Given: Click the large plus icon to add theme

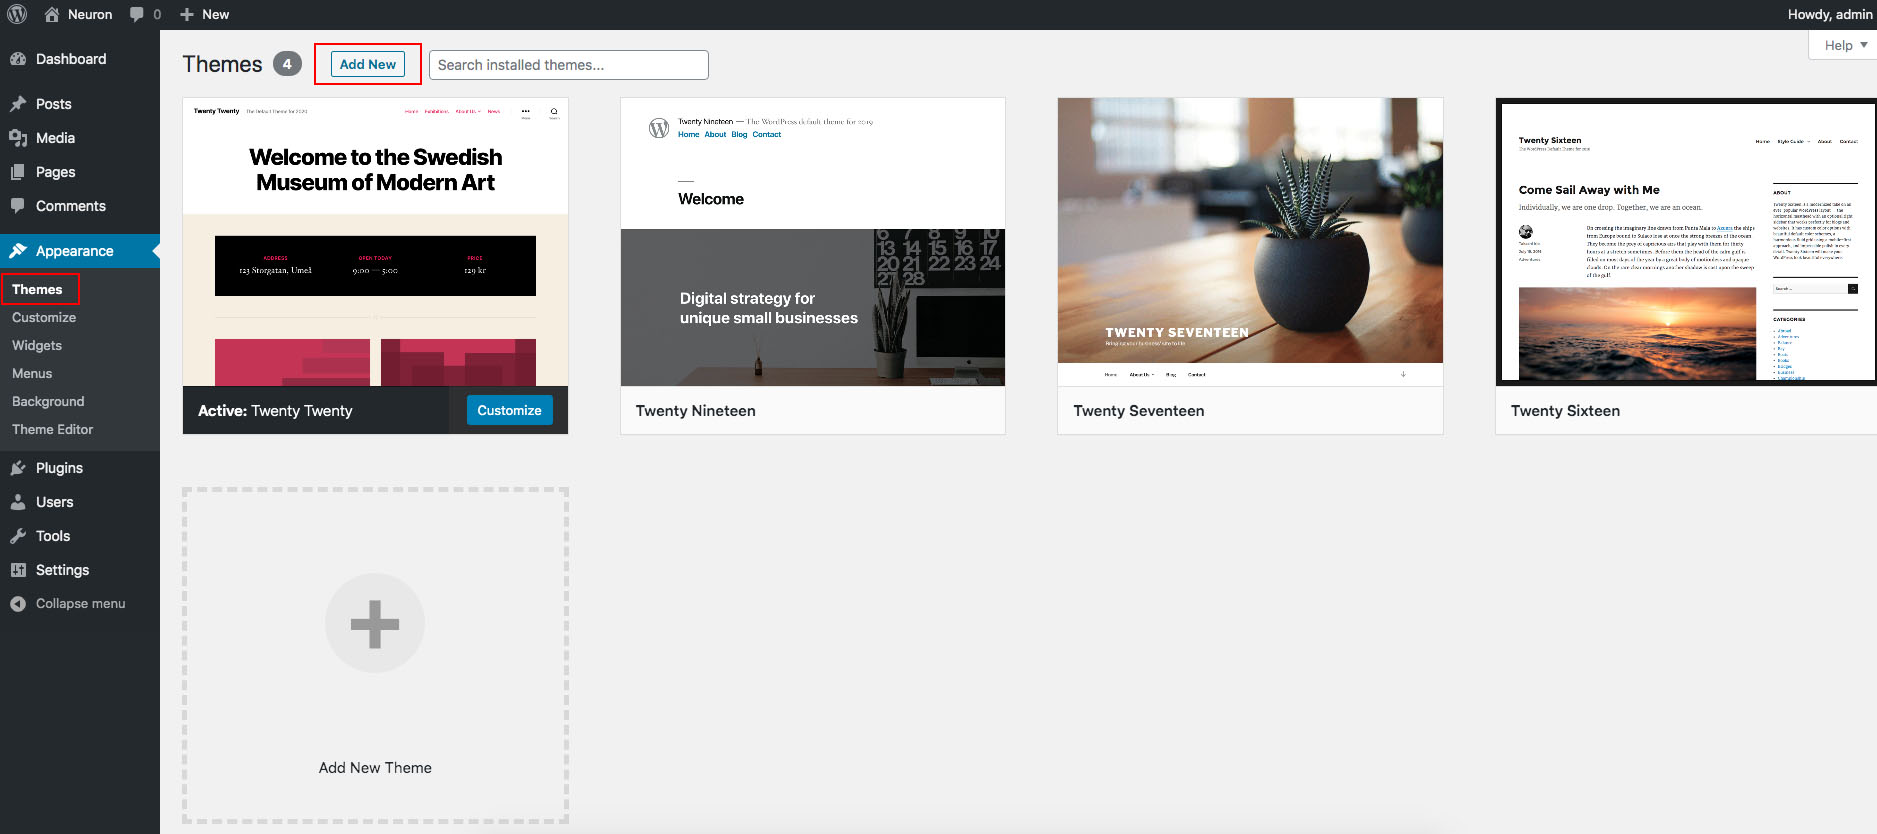Looking at the screenshot, I should point(375,623).
